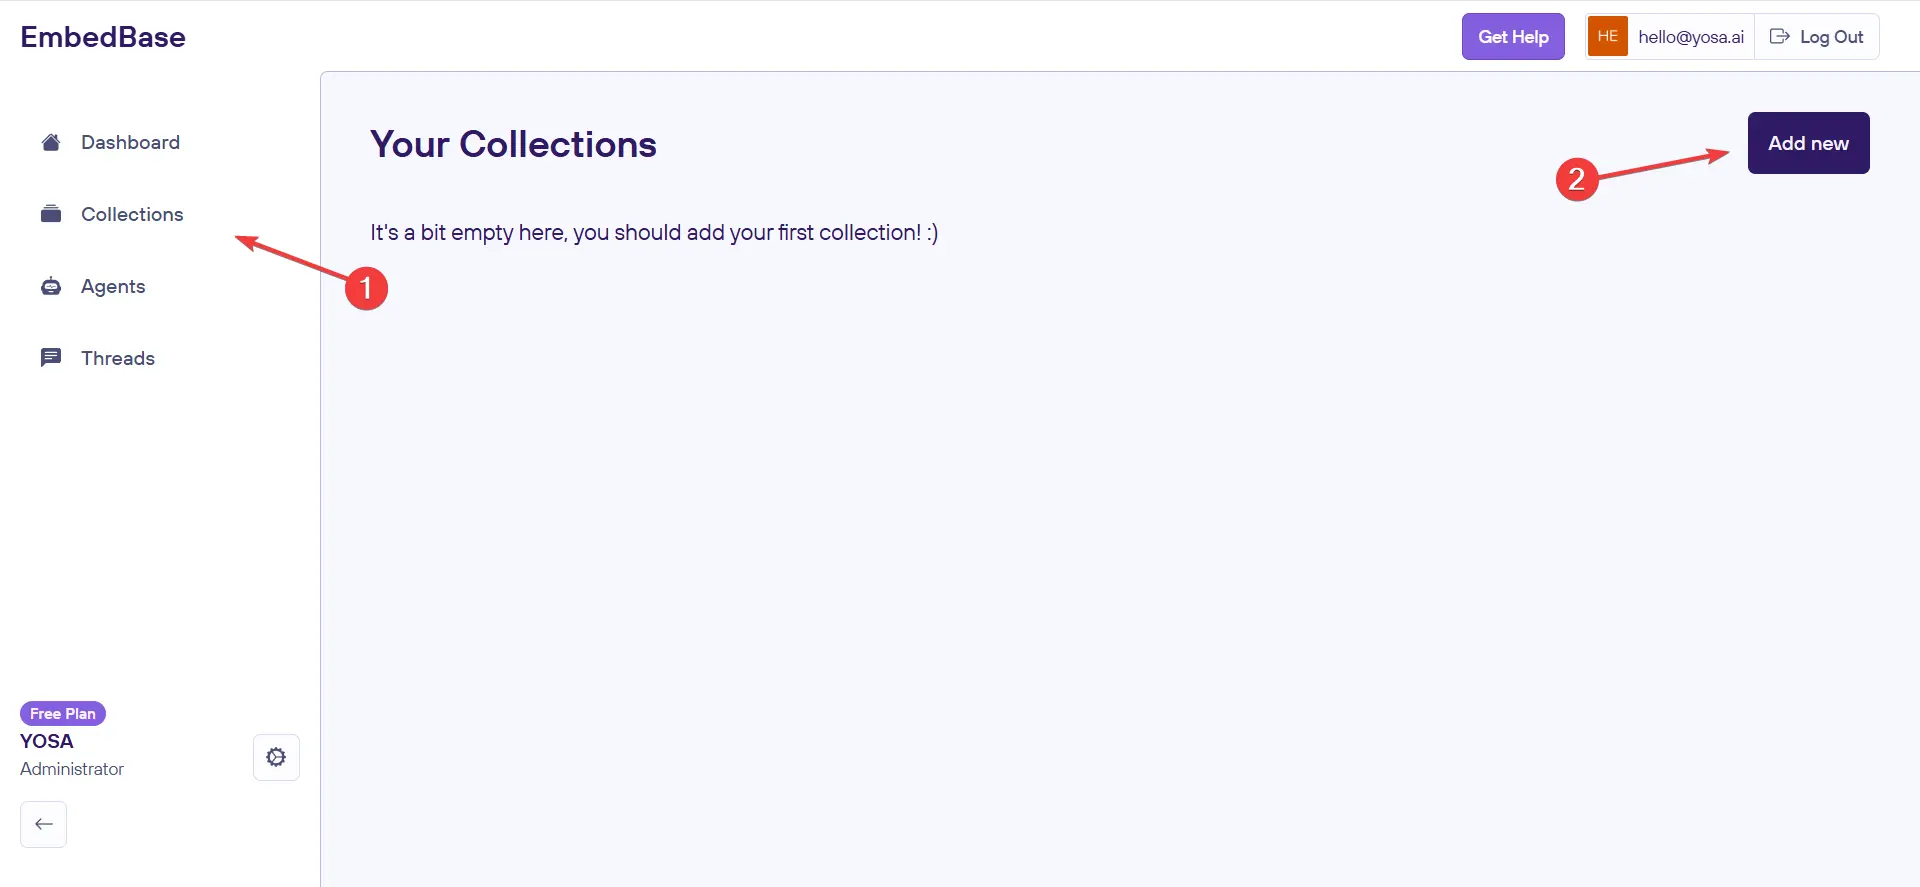Click the Log Out door icon

[x=1779, y=37]
